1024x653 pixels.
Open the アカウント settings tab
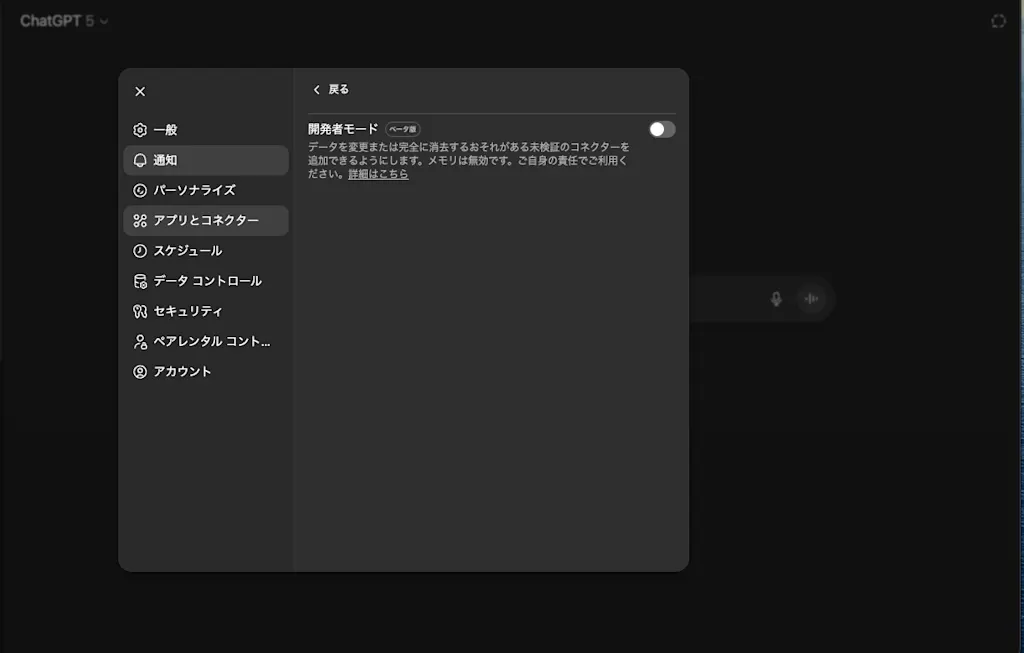click(206, 372)
